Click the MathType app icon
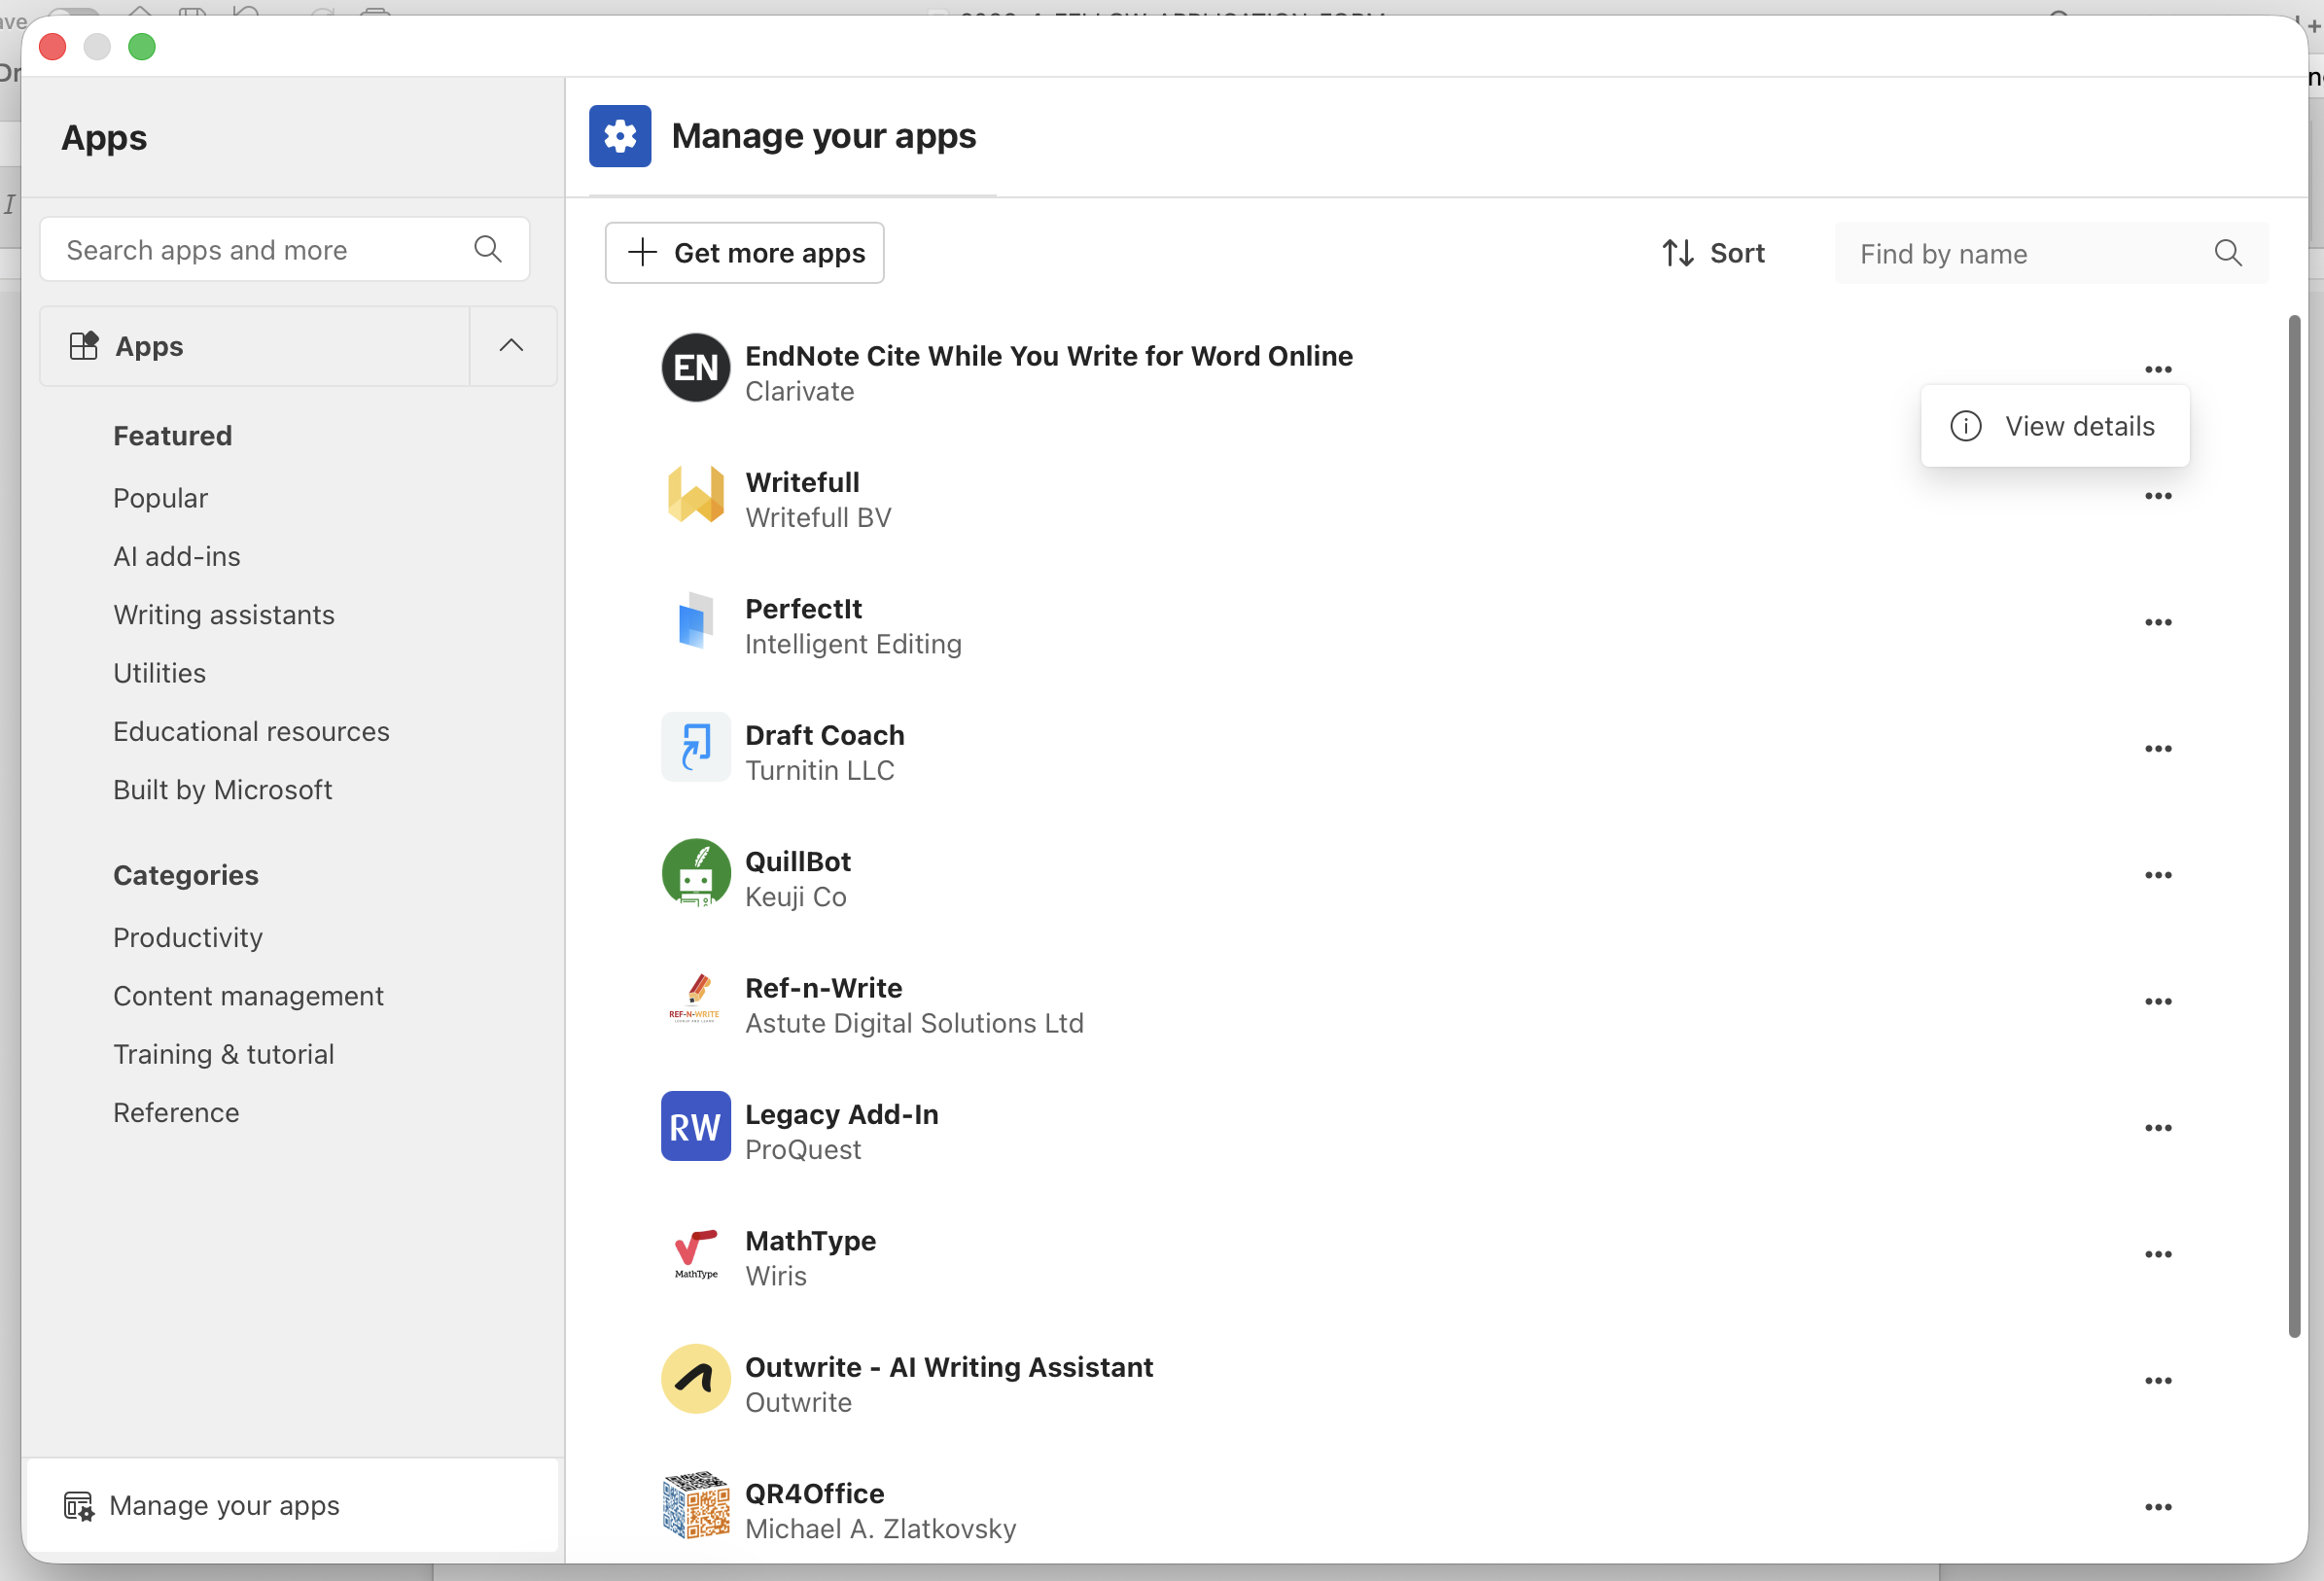2324x1581 pixels. 695,1254
